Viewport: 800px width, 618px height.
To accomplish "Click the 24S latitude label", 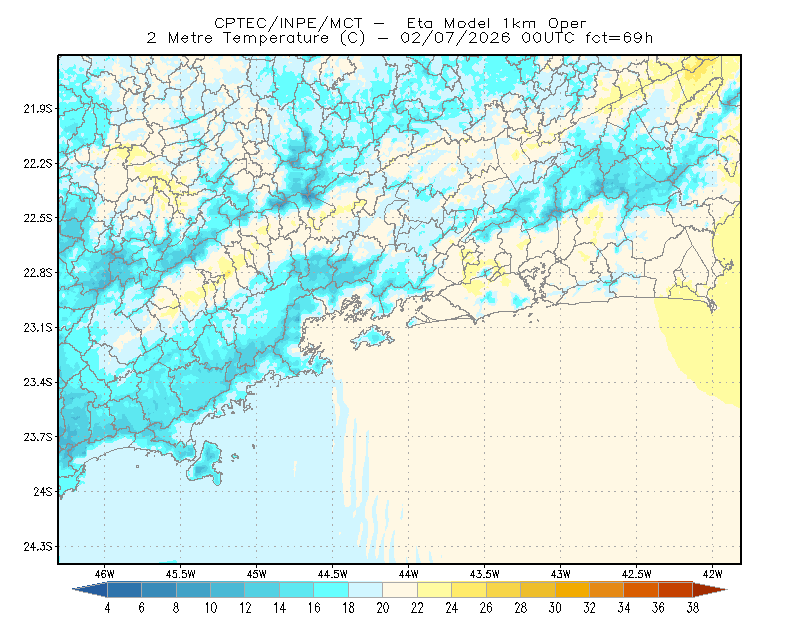I will coord(43,491).
